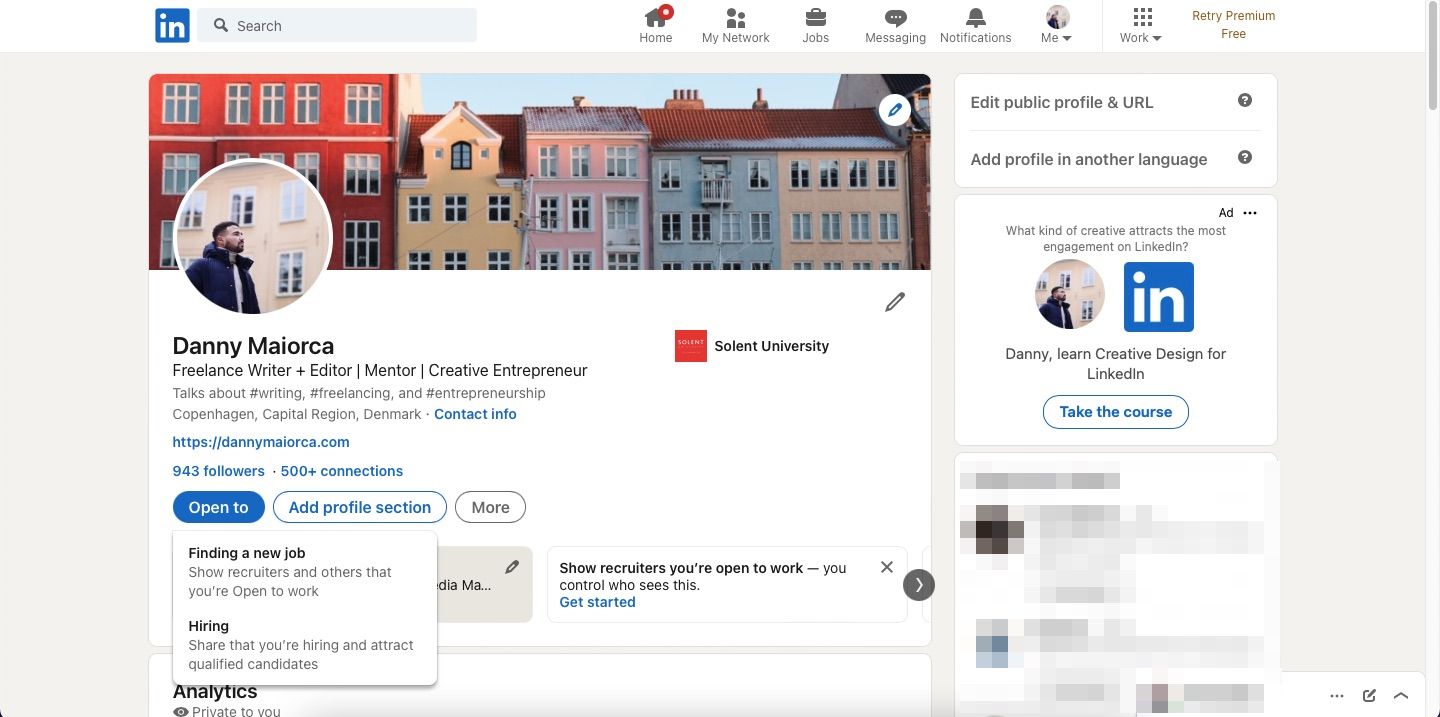Click the Search input field
Image resolution: width=1440 pixels, height=717 pixels.
tap(336, 25)
